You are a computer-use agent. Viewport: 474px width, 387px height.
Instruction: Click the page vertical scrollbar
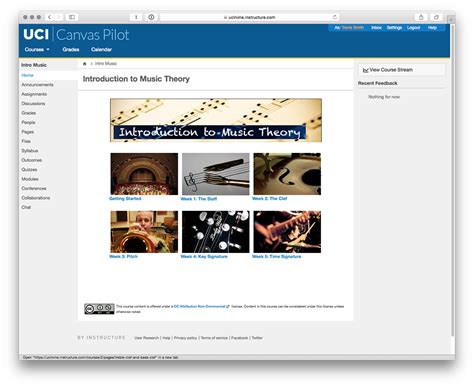(x=452, y=180)
